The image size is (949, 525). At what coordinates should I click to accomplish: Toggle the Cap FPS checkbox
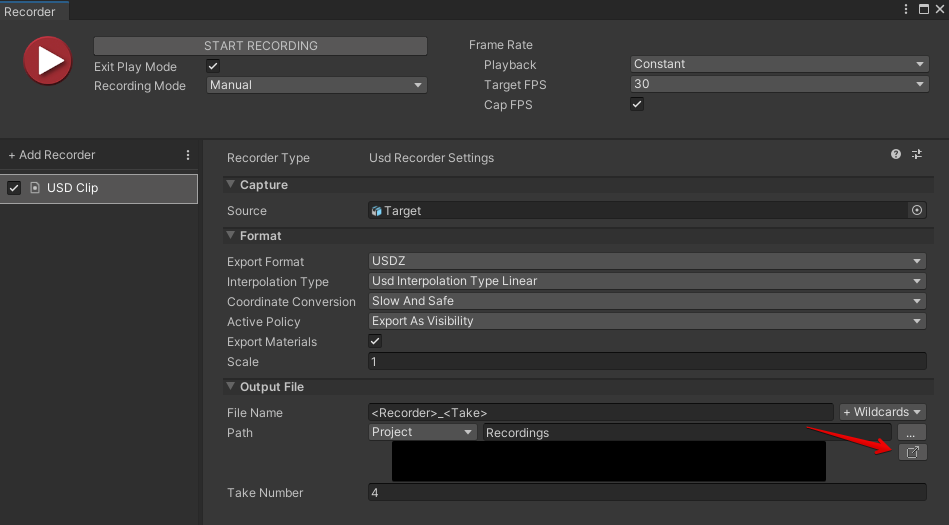(x=637, y=104)
